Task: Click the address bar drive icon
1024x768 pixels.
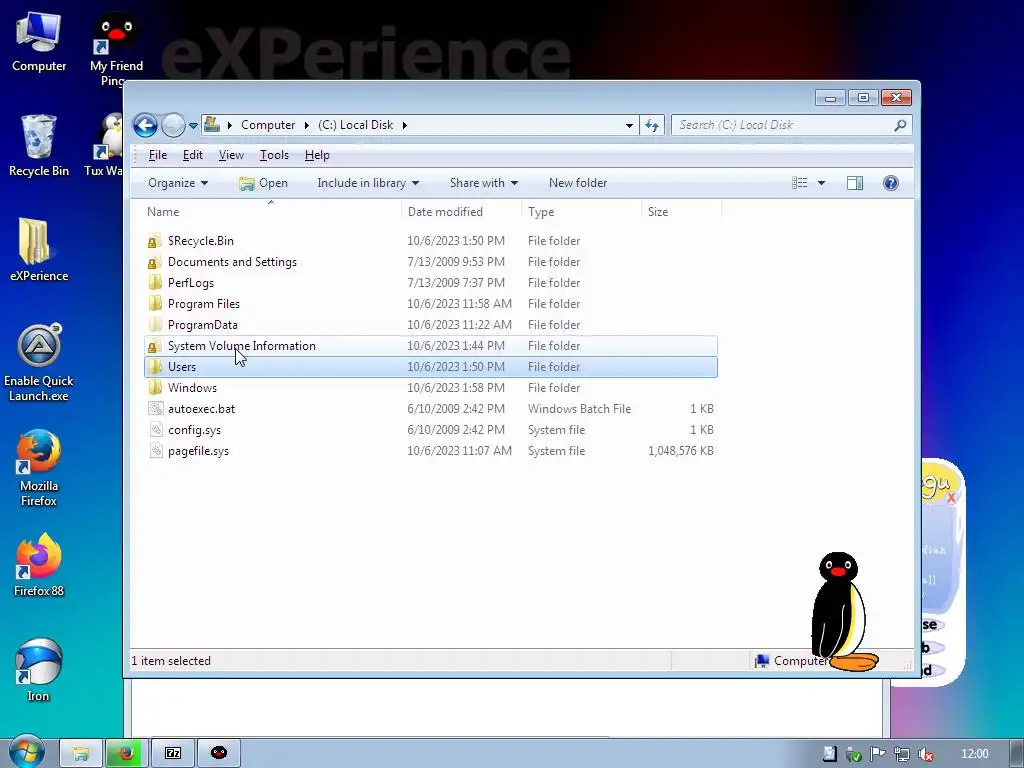Action: pos(212,124)
